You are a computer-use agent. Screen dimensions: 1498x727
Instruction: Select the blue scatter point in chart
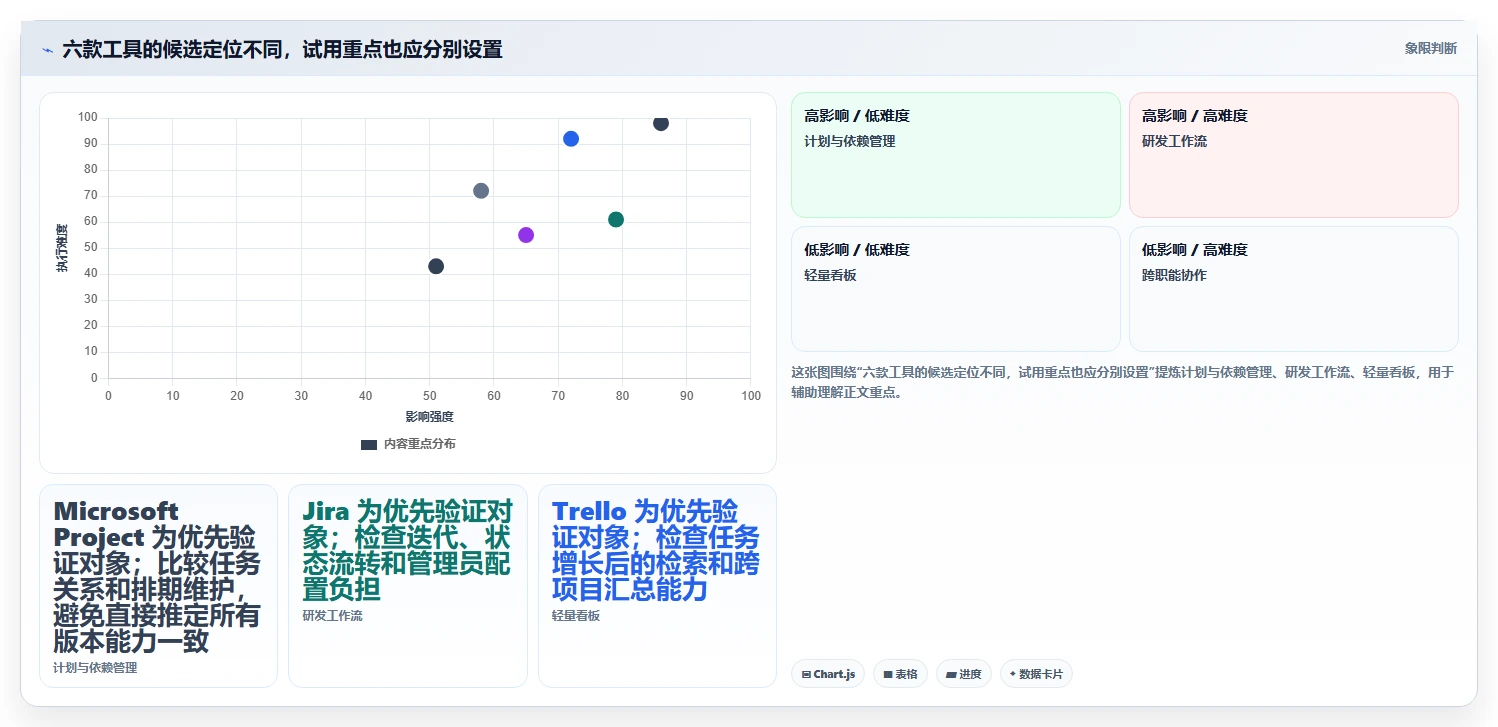coord(571,139)
